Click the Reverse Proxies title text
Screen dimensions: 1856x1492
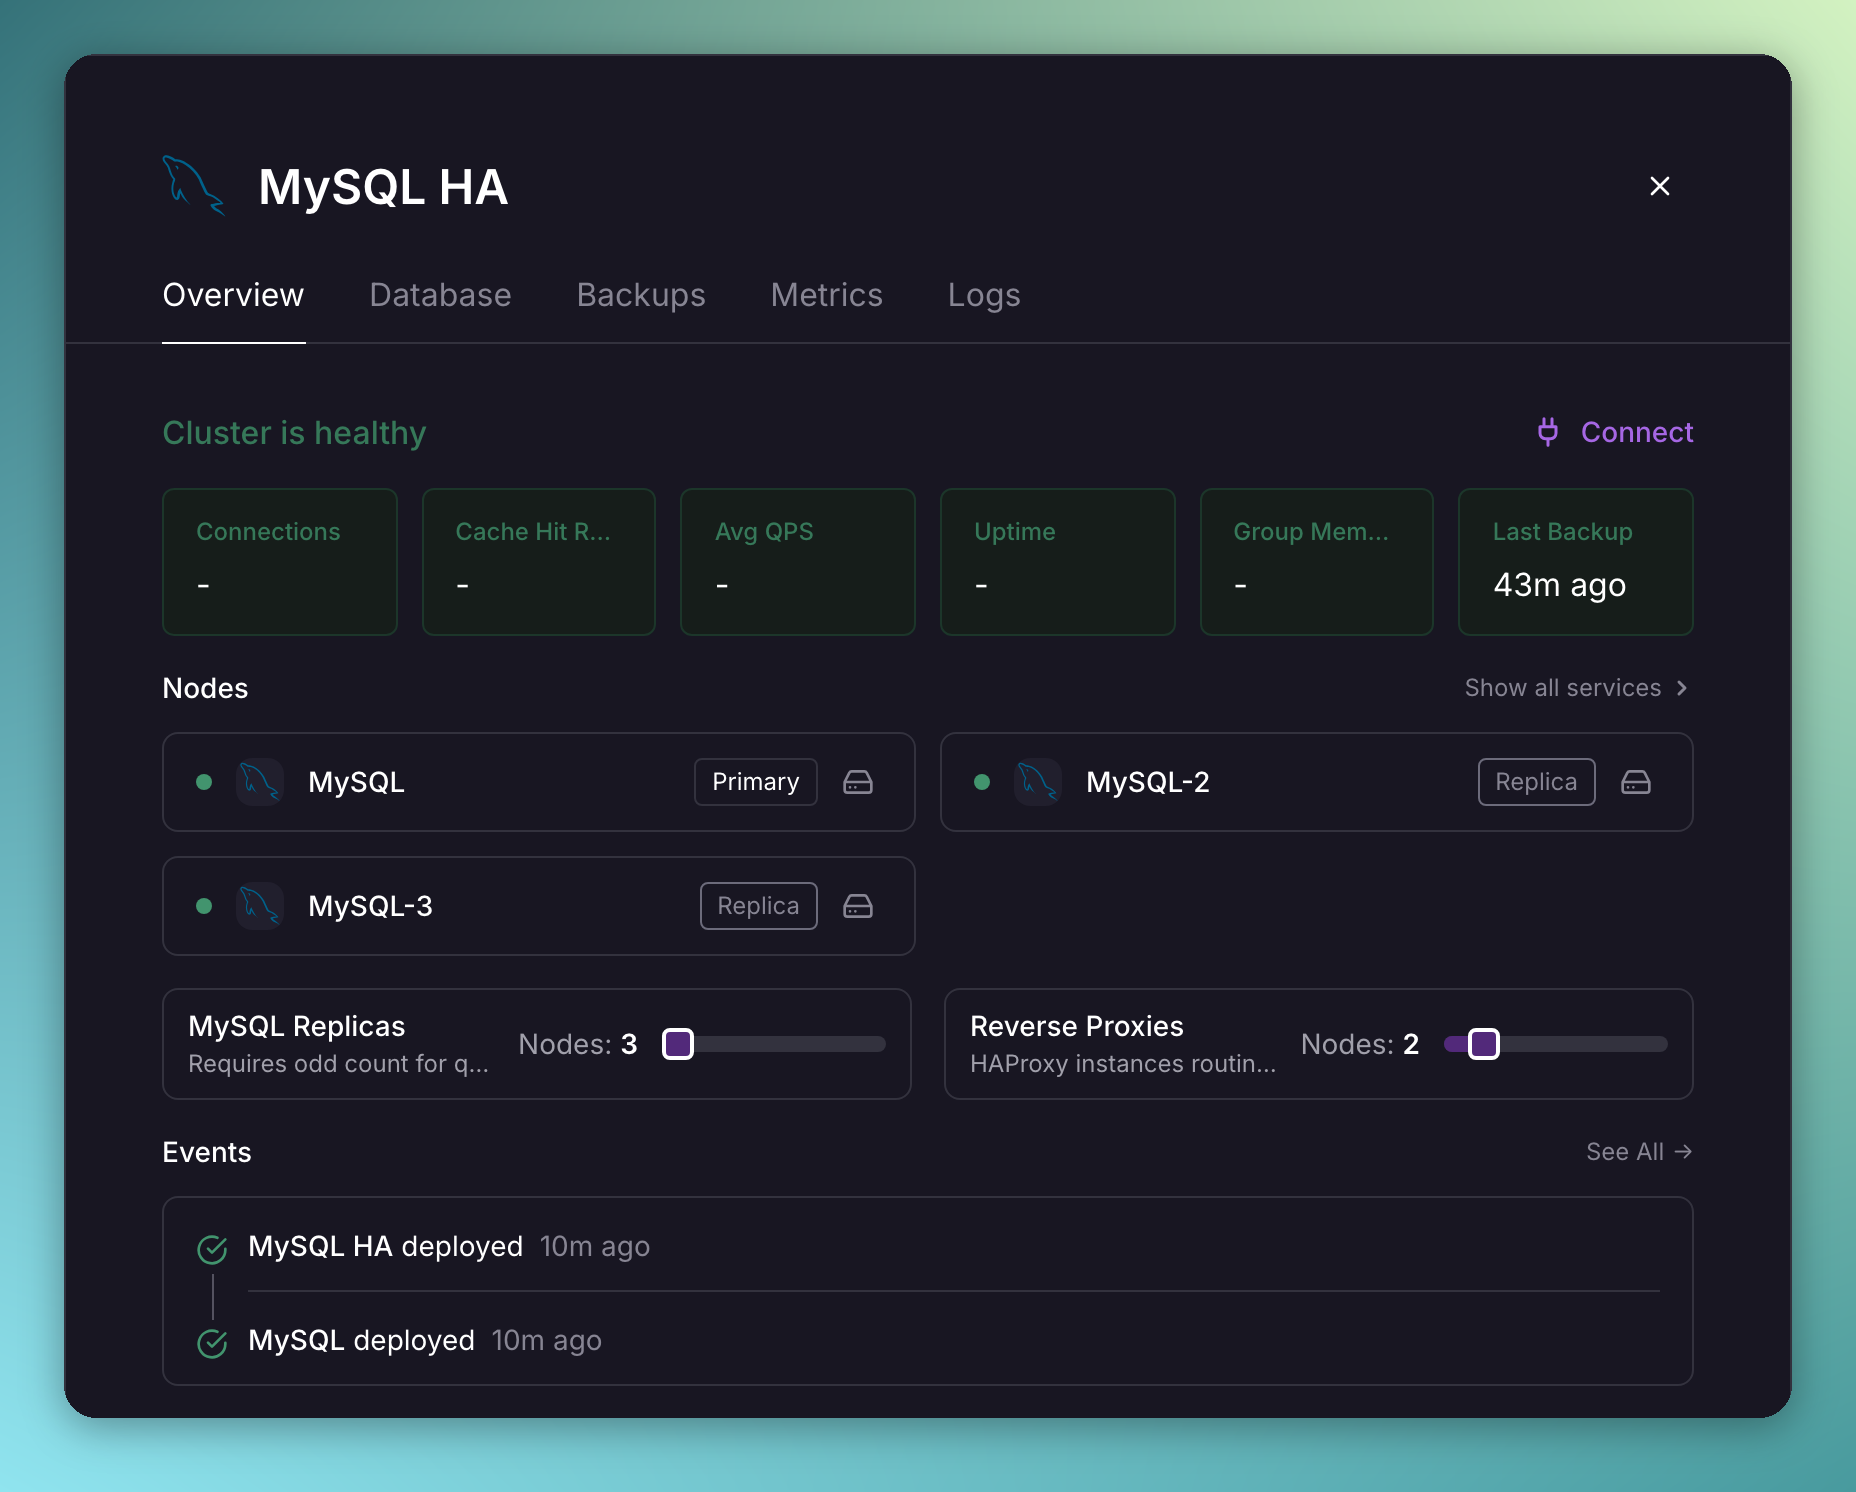(1077, 1026)
